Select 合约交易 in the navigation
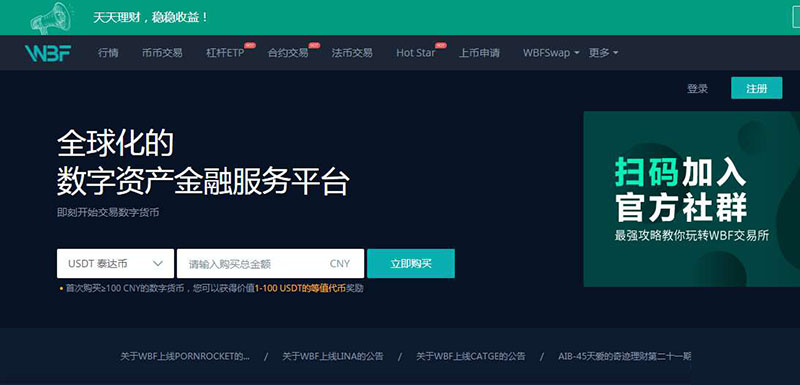The height and width of the screenshot is (385, 800). (288, 53)
